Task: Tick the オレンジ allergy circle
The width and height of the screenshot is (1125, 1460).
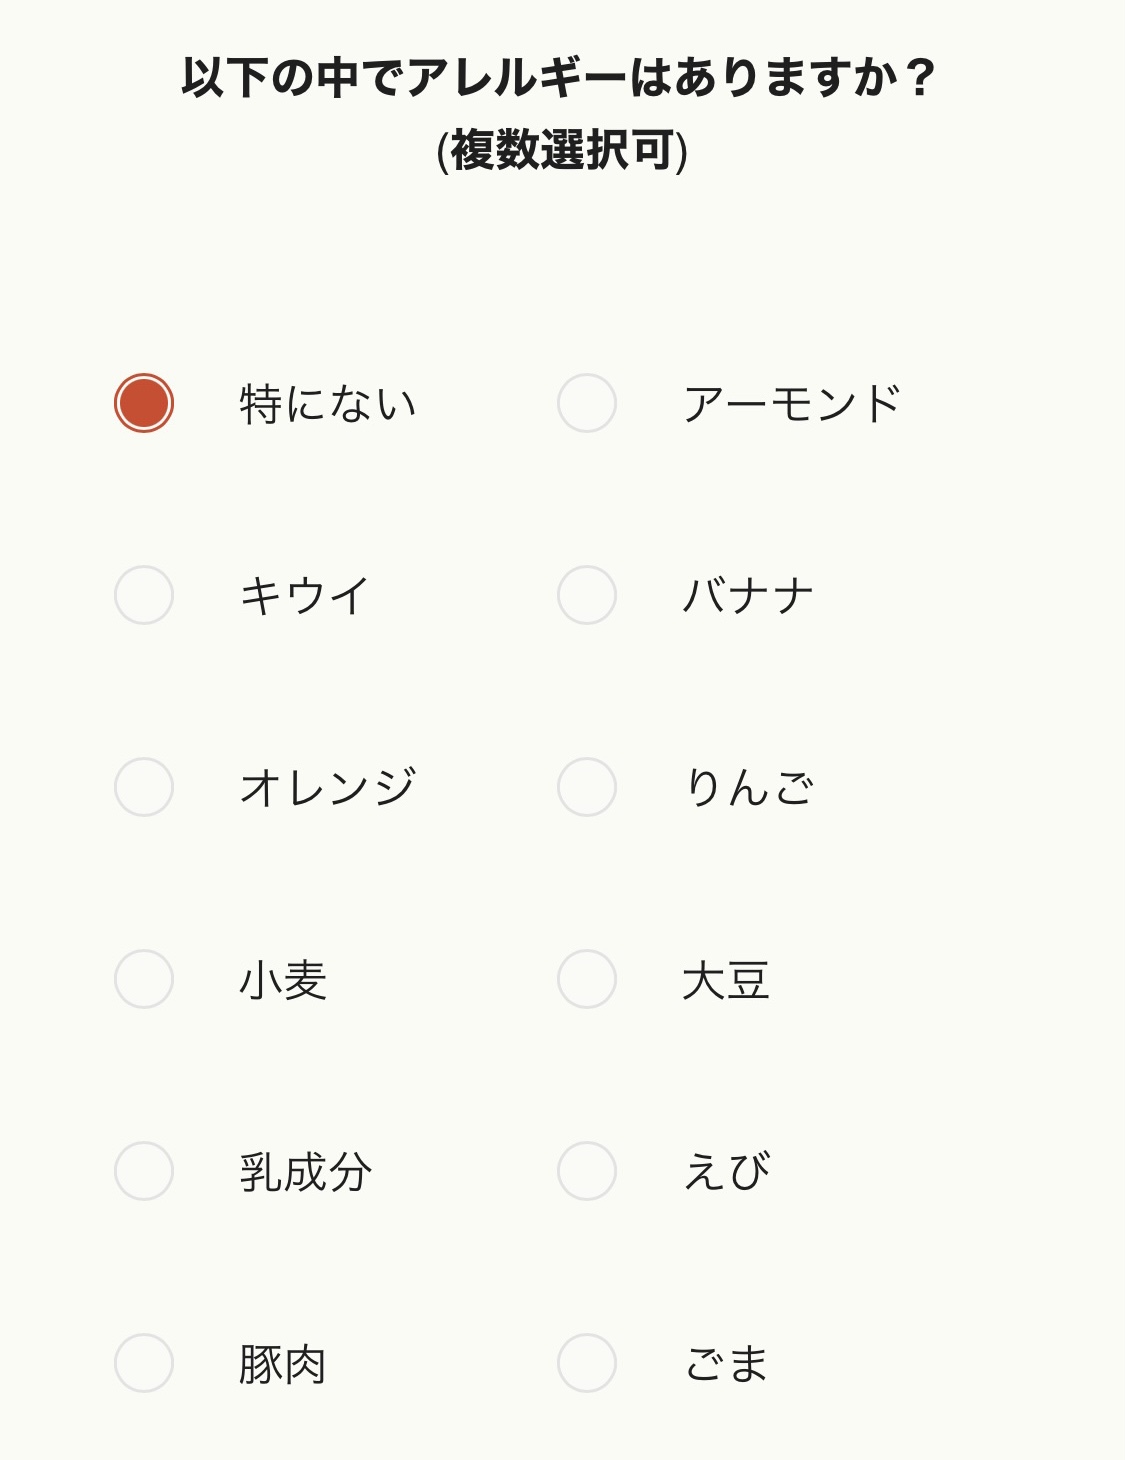Action: 144,787
